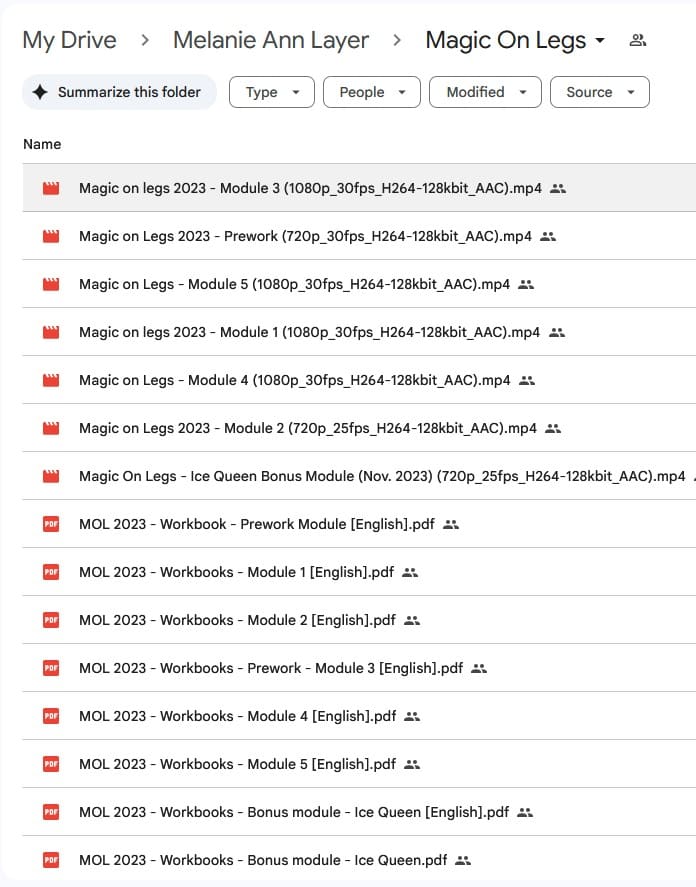Click video icon beside Prework 720p mp4
The height and width of the screenshot is (887, 696).
50,236
